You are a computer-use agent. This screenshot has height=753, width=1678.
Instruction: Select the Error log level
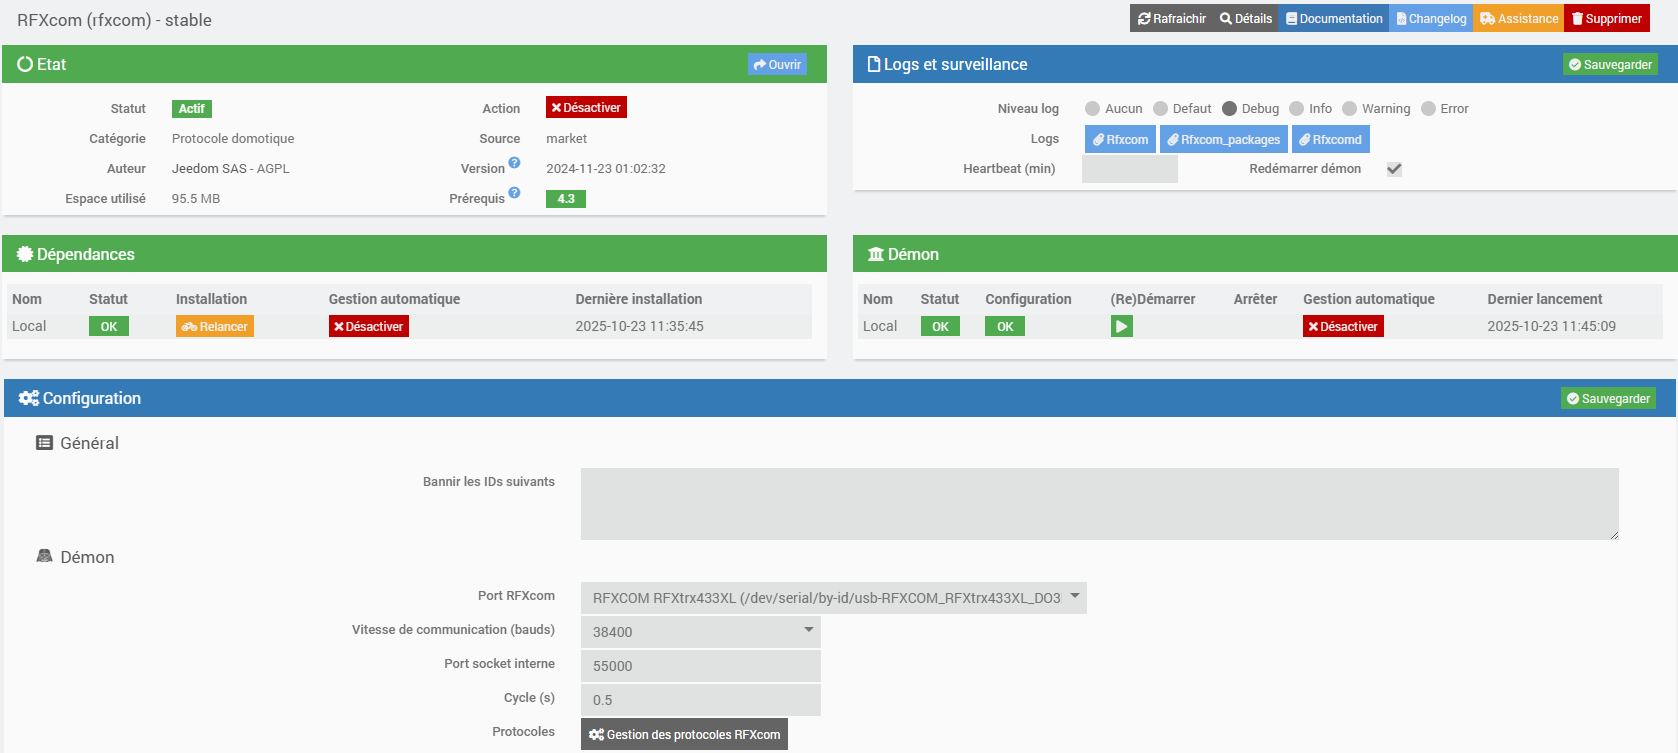[1428, 109]
